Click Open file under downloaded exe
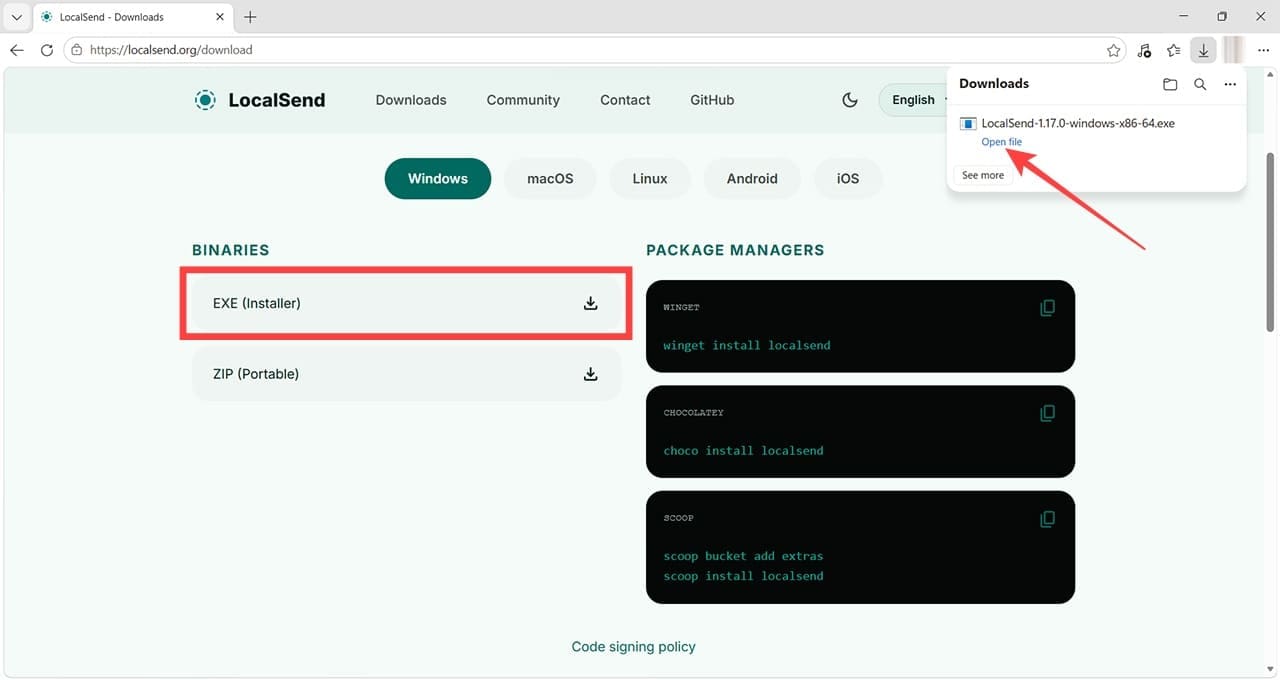This screenshot has height=680, width=1280. click(1001, 142)
